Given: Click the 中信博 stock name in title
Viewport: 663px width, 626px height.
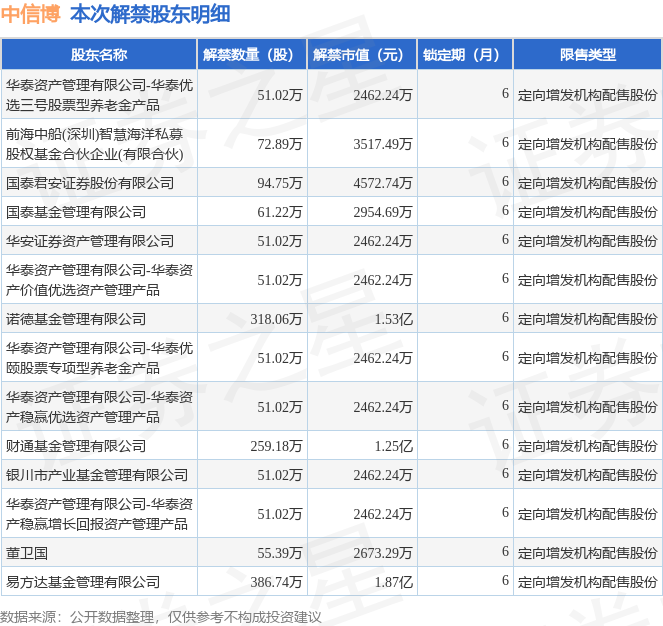Looking at the screenshot, I should [x=31, y=15].
